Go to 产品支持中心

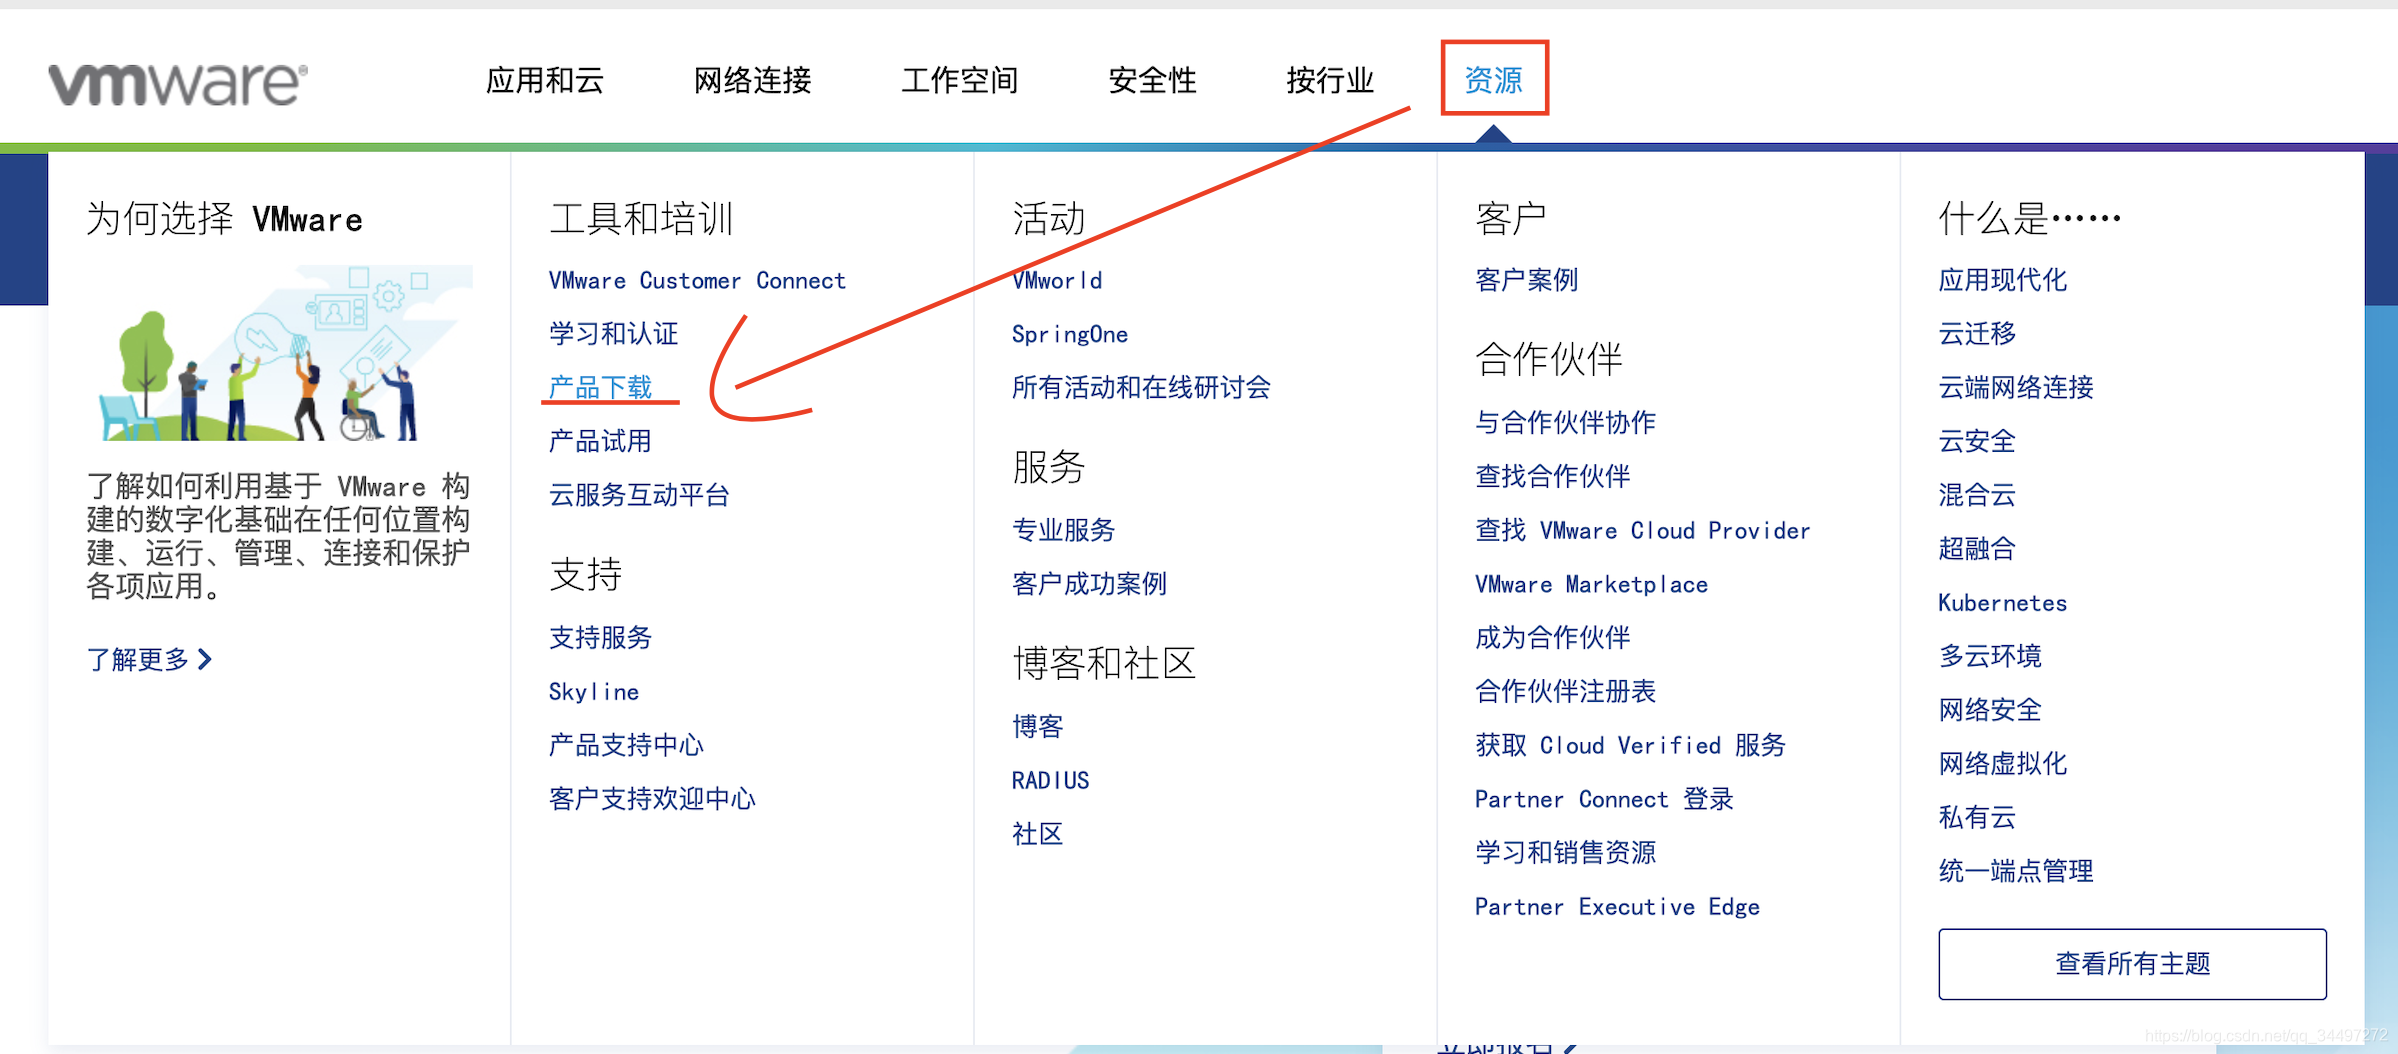pos(627,745)
